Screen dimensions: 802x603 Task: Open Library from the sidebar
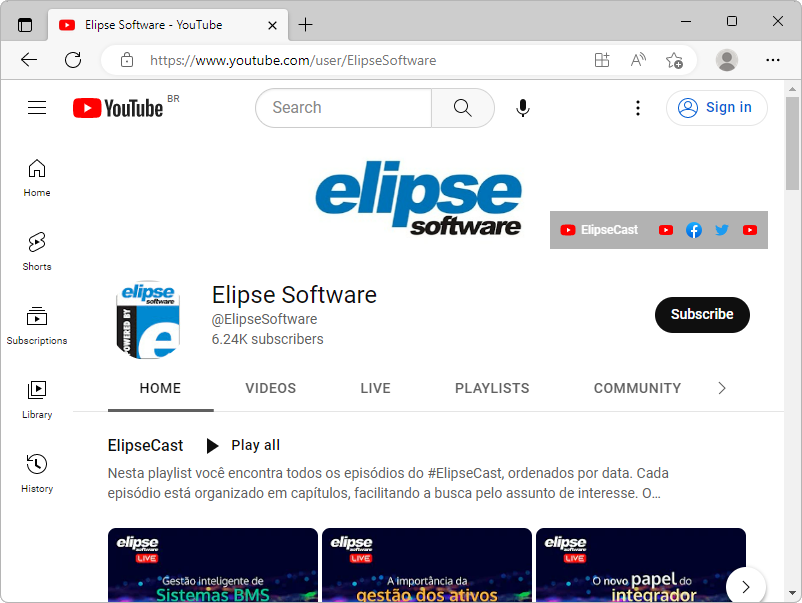(37, 399)
